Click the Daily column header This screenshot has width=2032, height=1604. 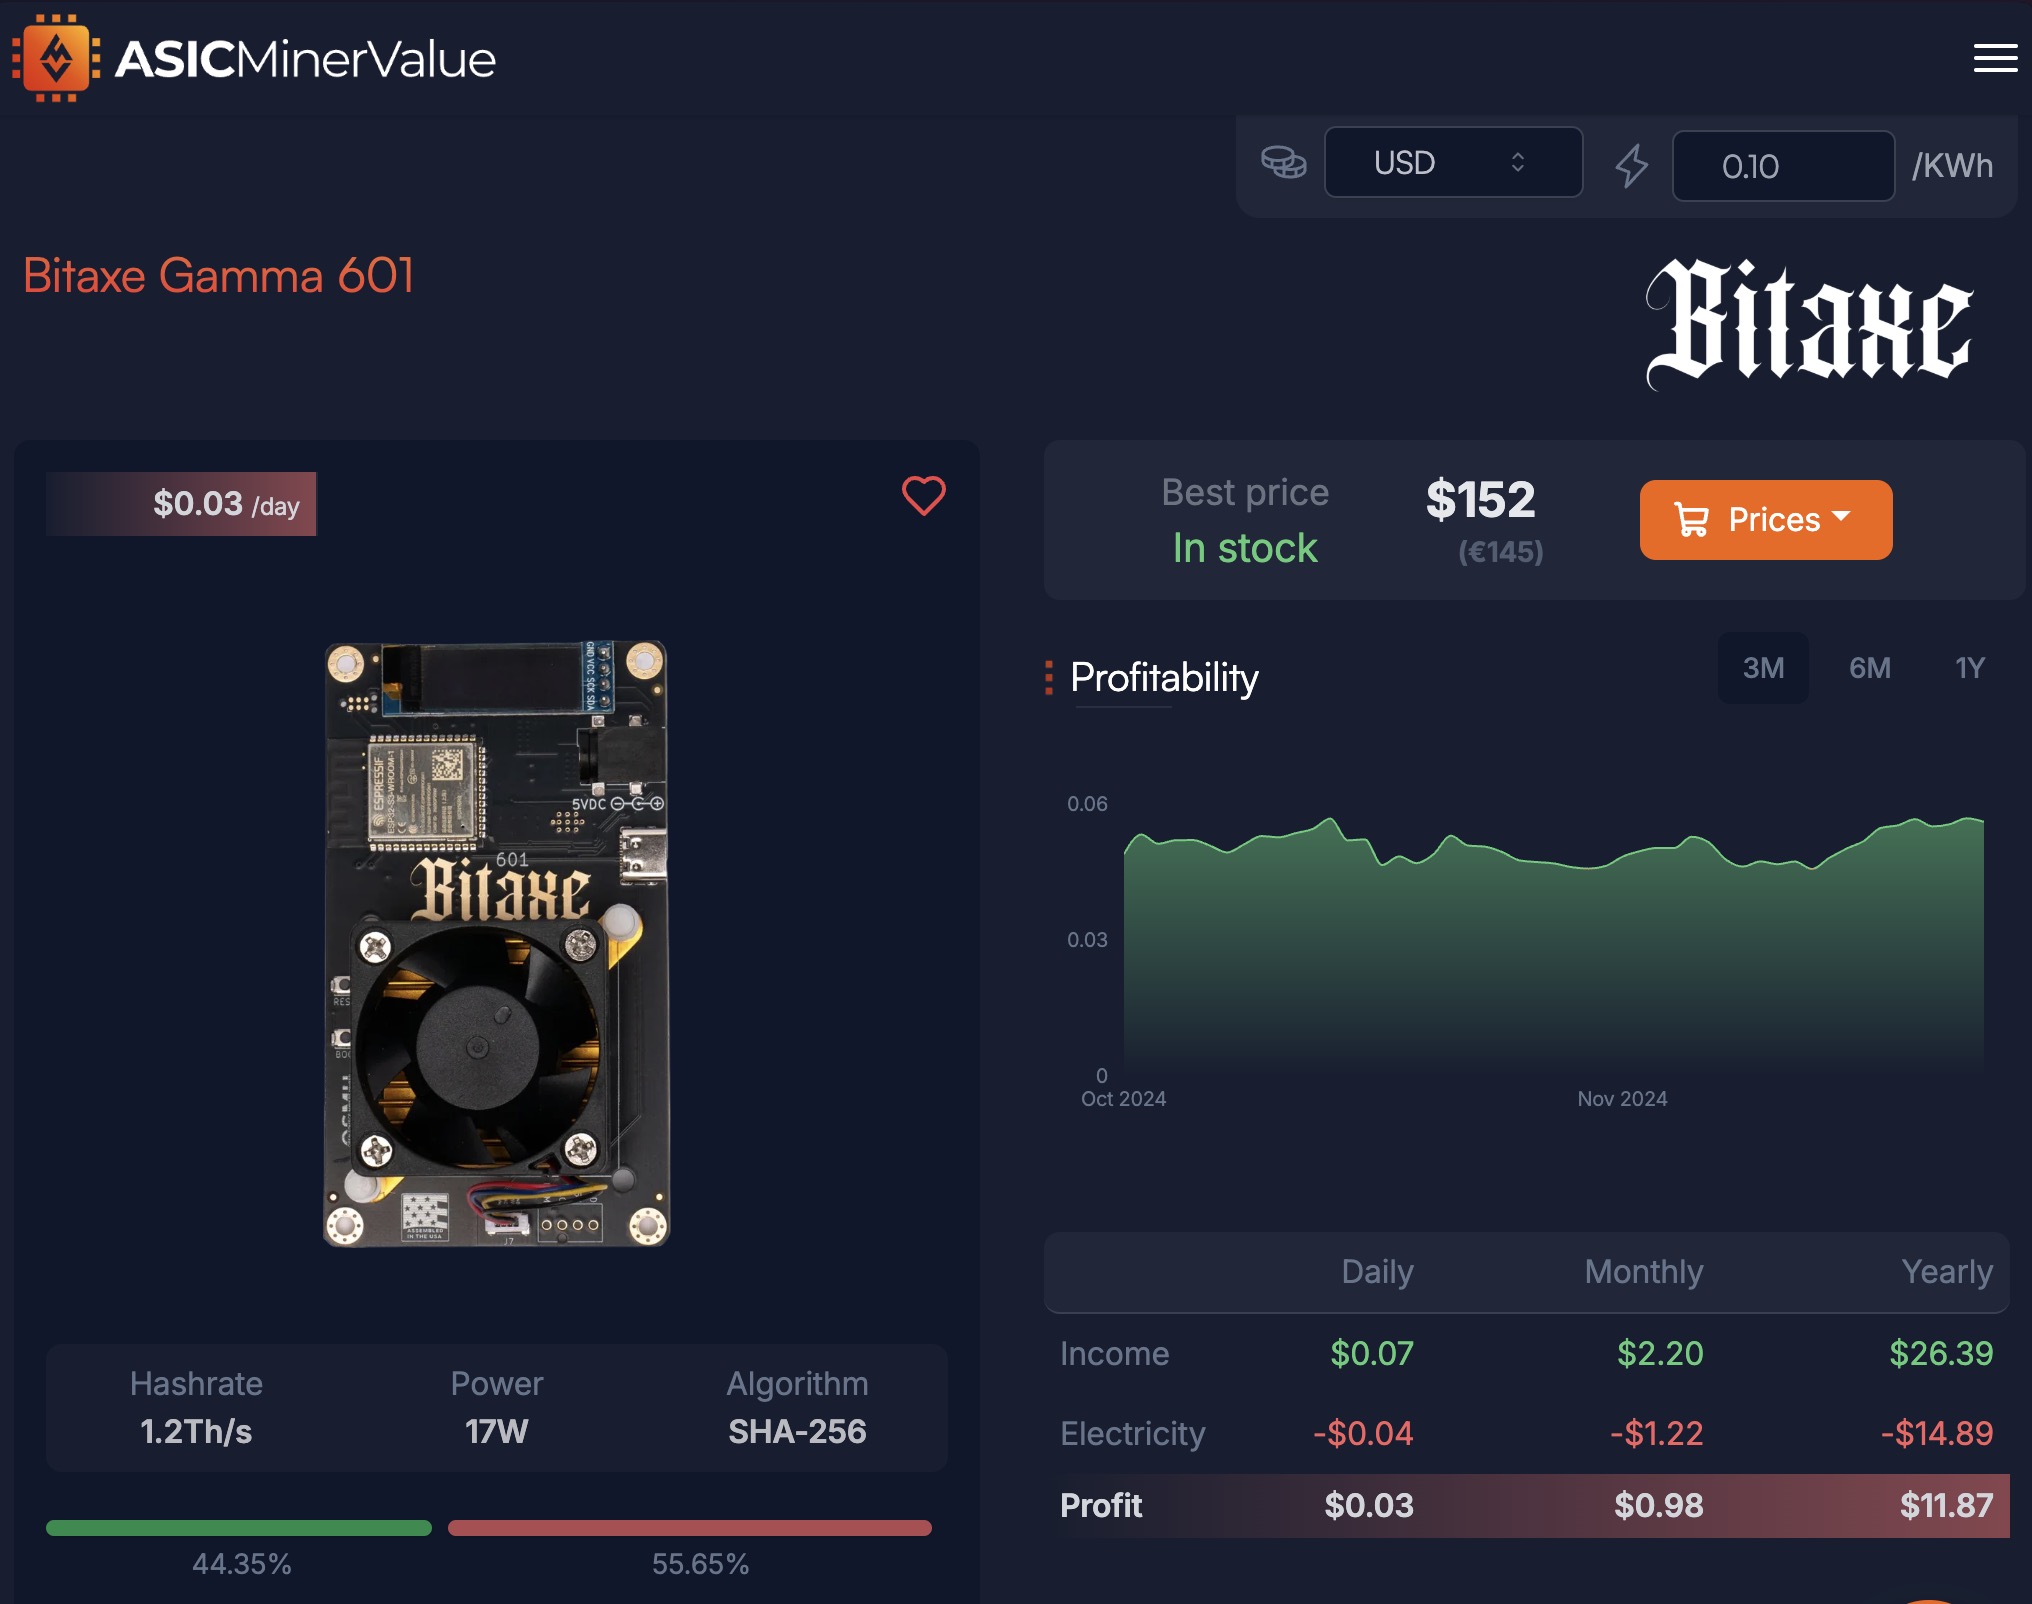click(x=1377, y=1271)
